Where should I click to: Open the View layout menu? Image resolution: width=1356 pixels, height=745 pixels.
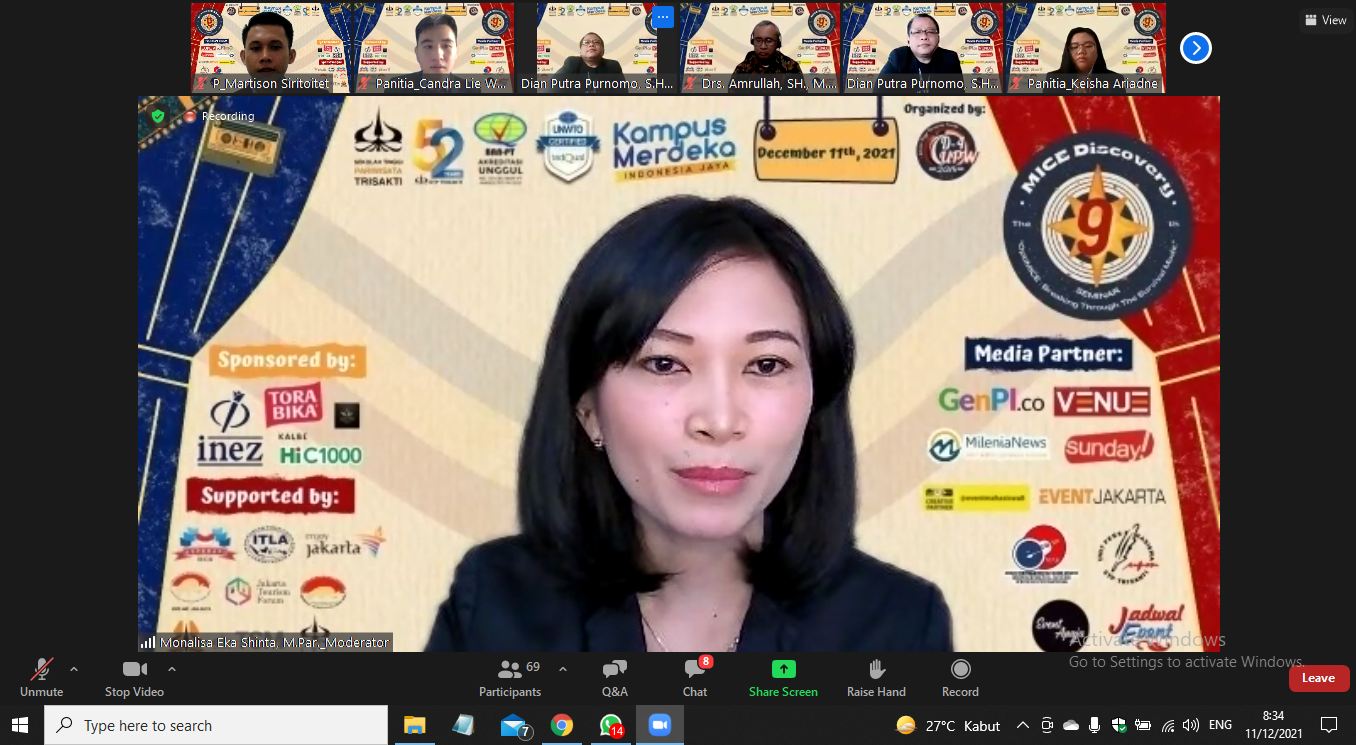[1325, 20]
